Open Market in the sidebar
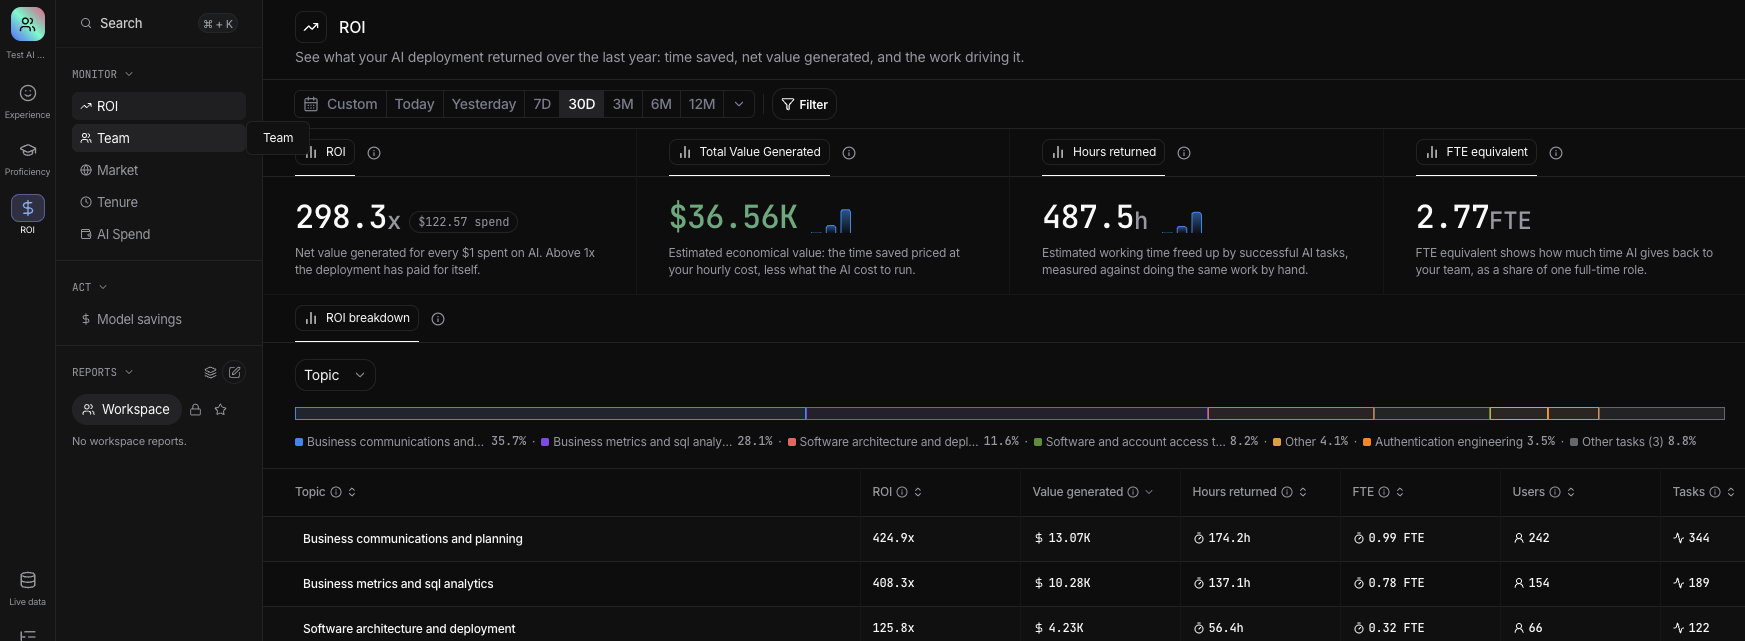The image size is (1745, 641). point(159,170)
